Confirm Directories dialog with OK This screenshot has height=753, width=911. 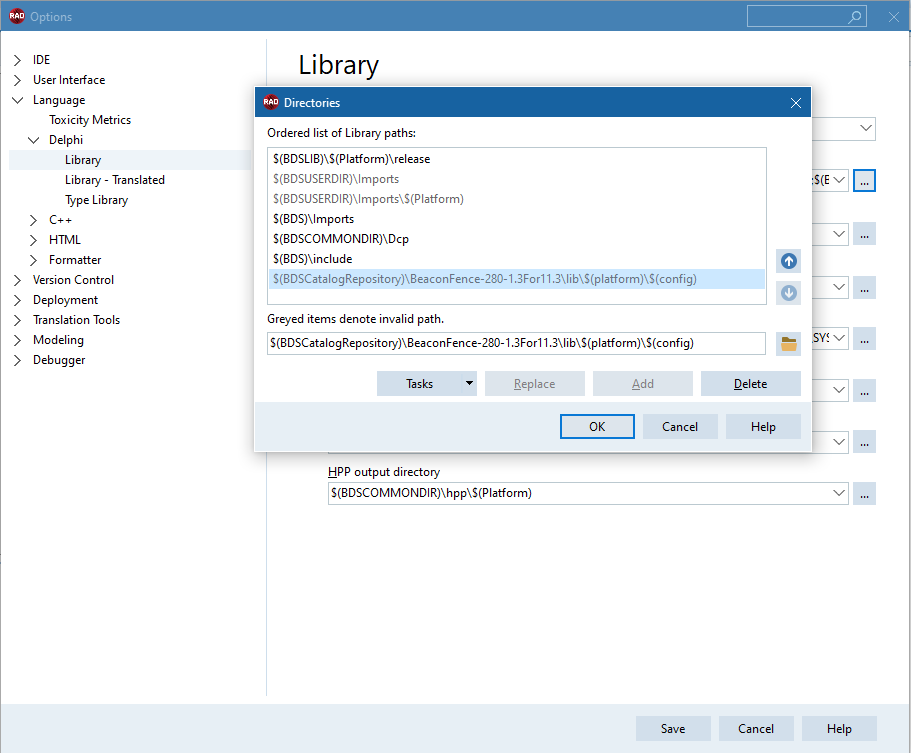click(x=597, y=426)
